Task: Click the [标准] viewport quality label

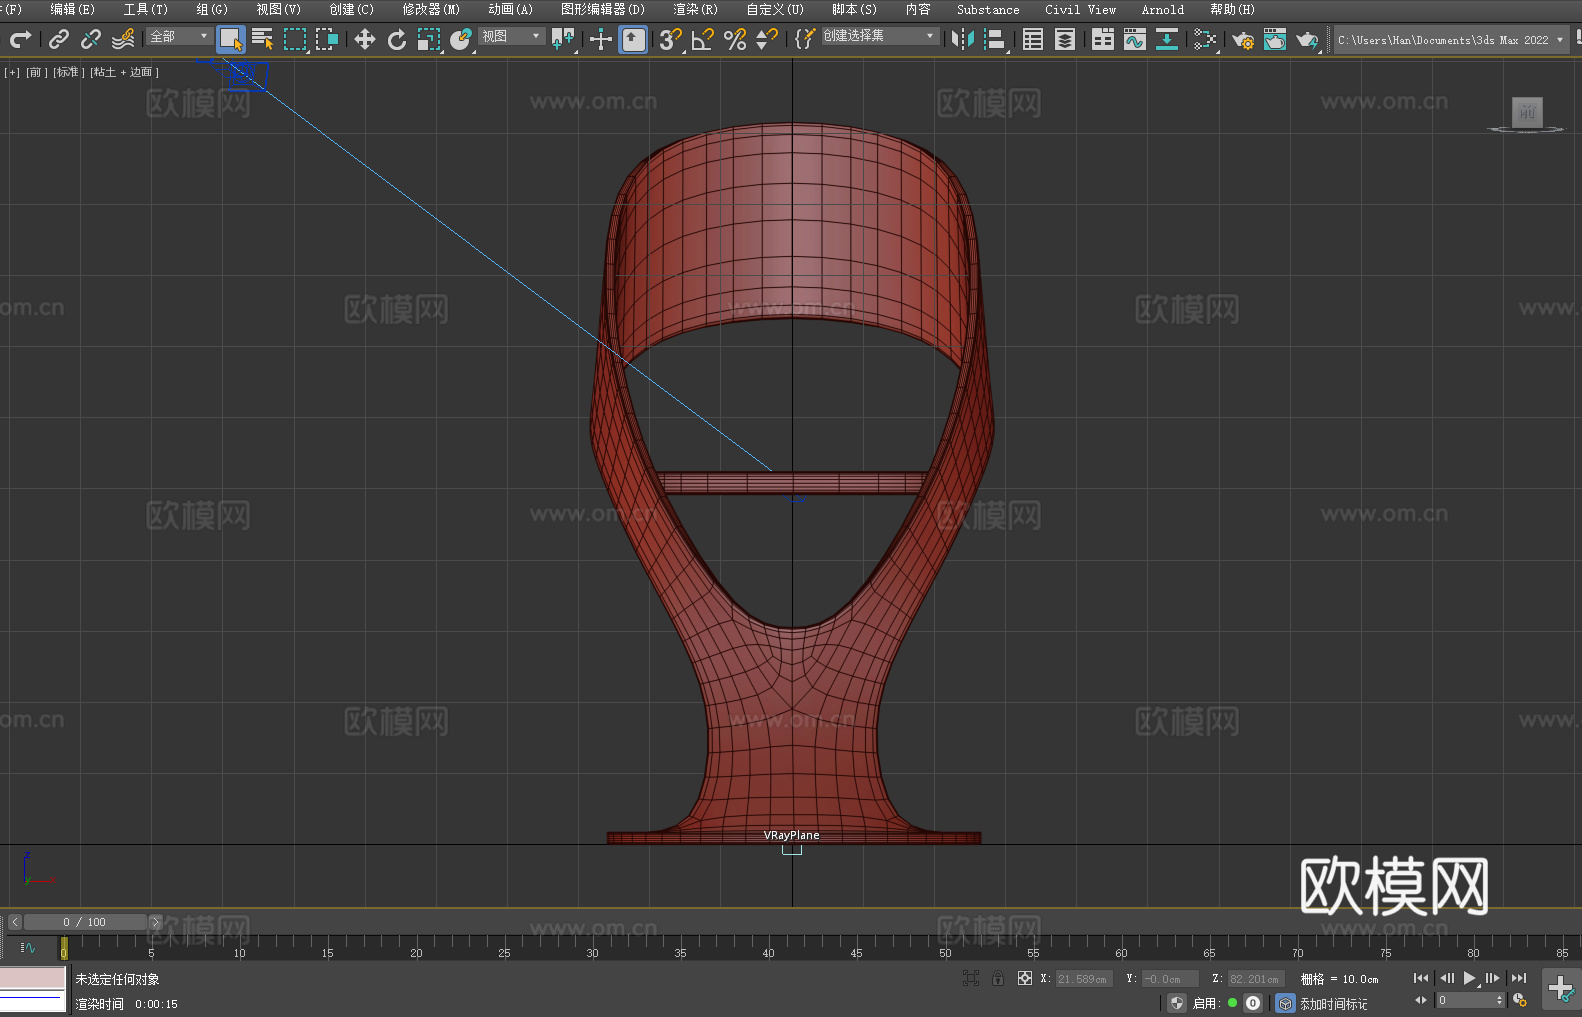Action: point(68,72)
